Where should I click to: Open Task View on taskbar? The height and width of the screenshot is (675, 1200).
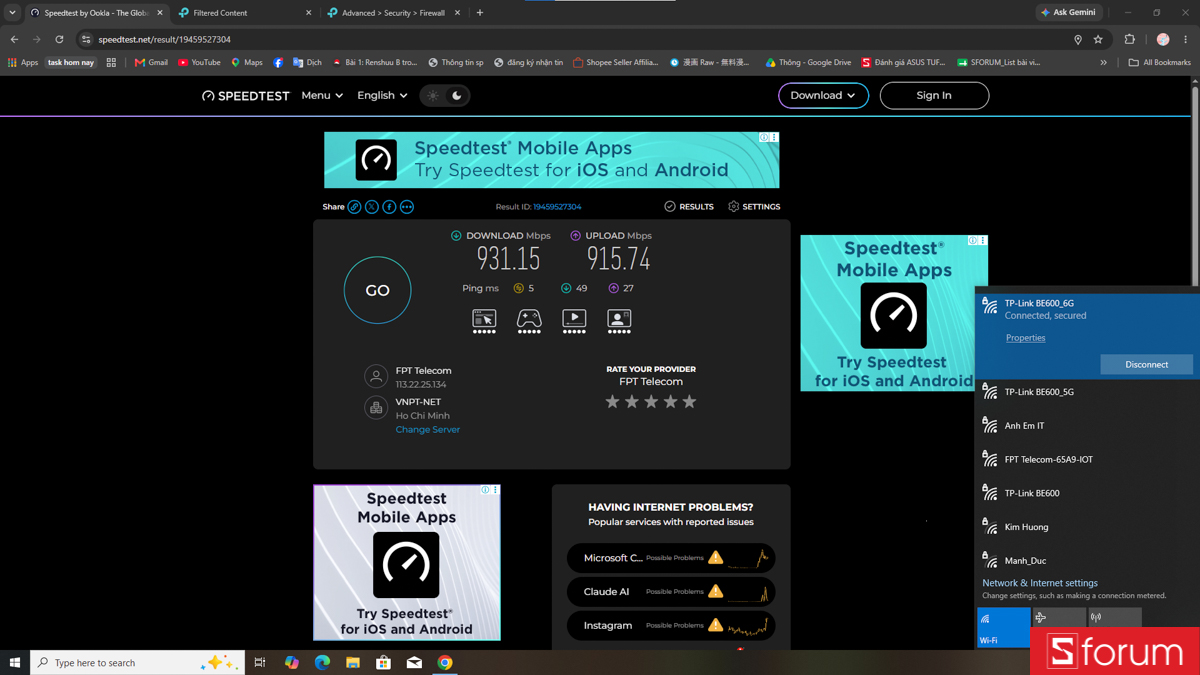(x=260, y=663)
